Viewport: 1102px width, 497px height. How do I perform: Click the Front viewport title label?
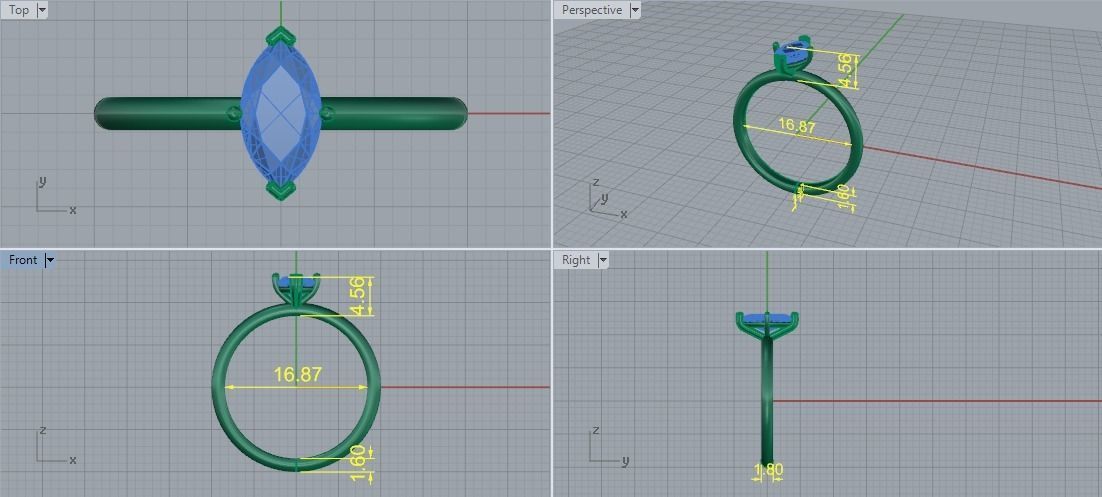[22, 260]
